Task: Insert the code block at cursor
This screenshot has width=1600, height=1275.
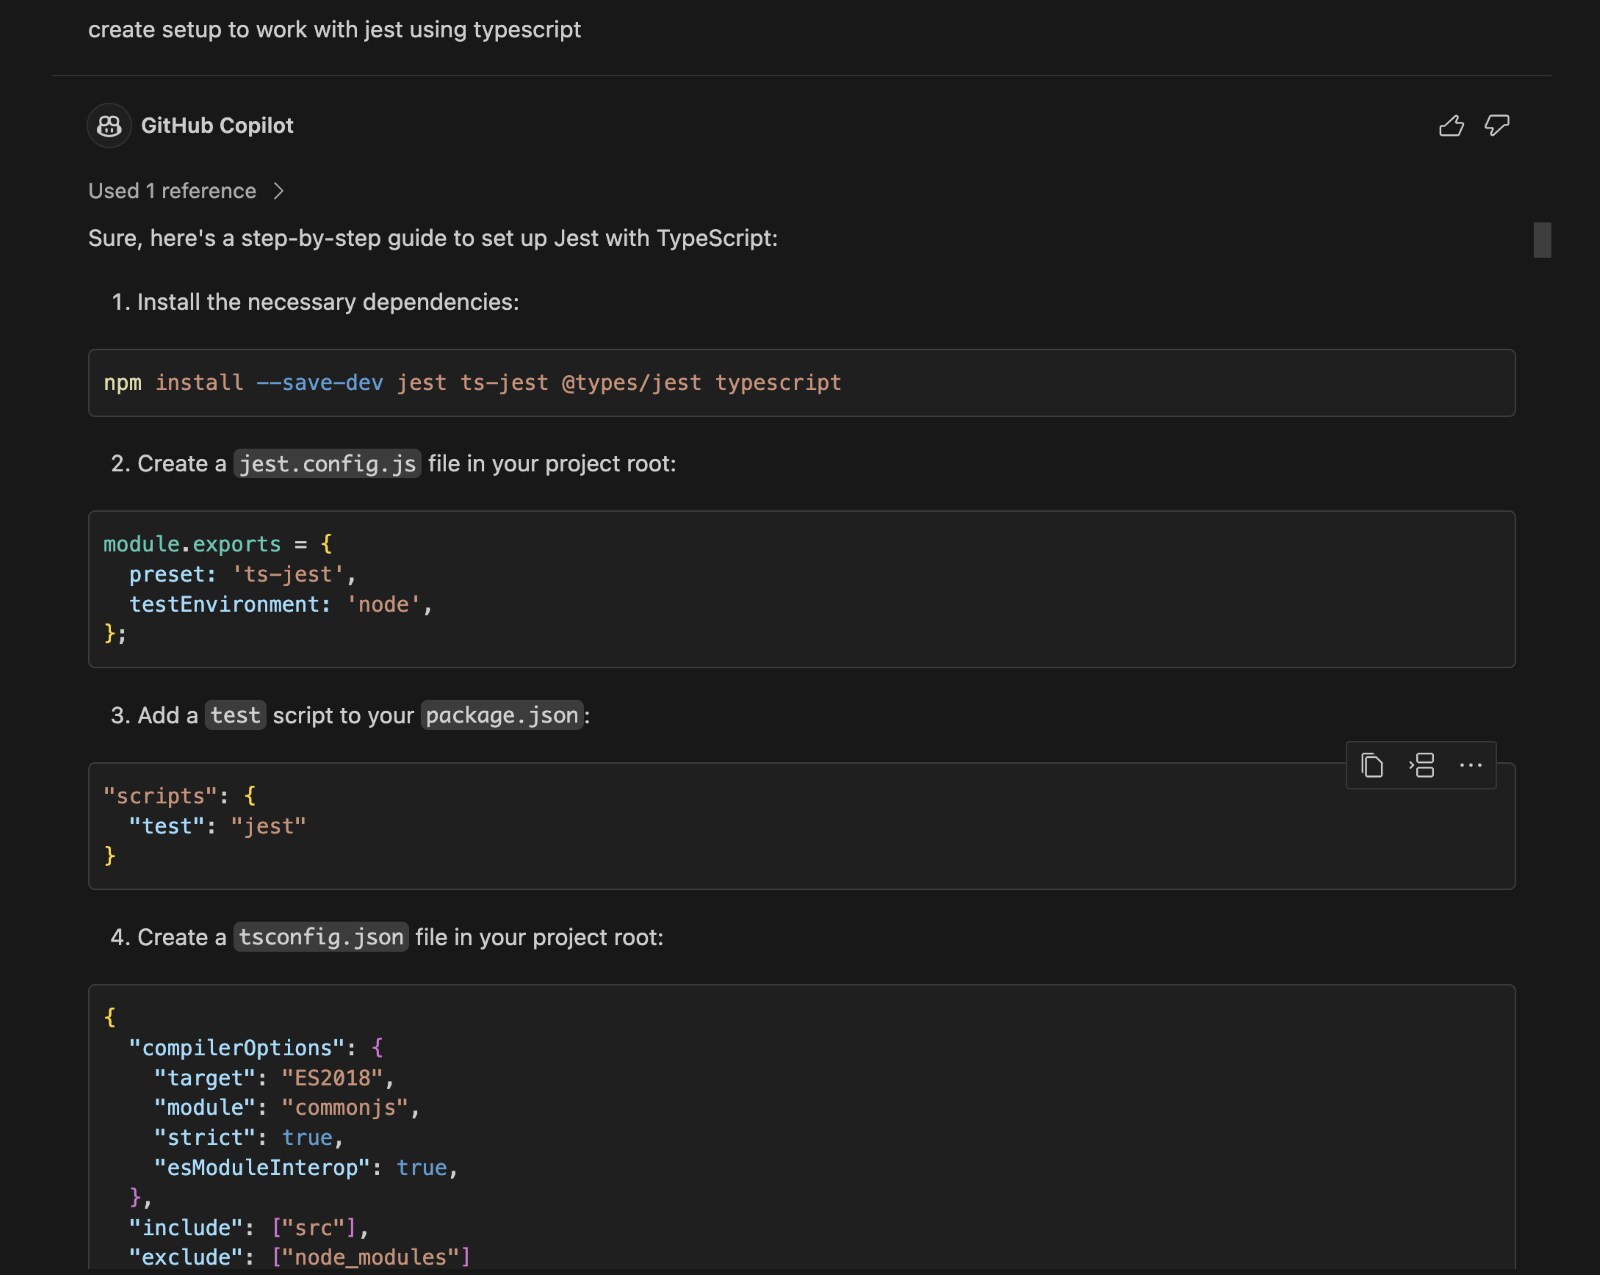Action: click(x=1422, y=765)
